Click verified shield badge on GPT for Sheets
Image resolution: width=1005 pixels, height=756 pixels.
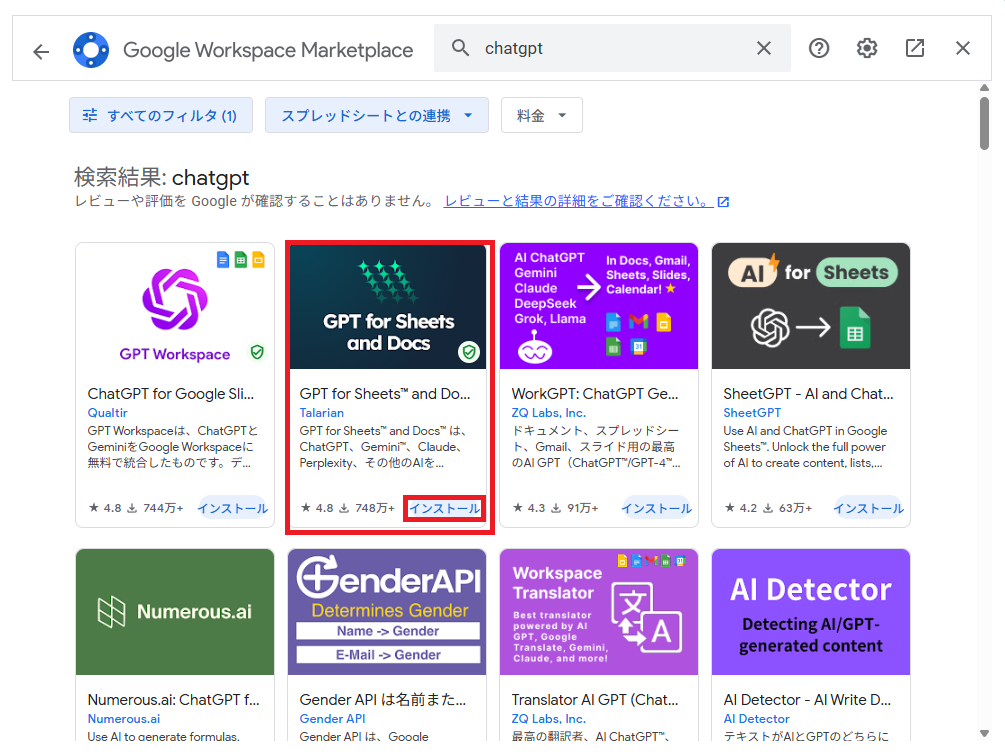click(x=469, y=352)
